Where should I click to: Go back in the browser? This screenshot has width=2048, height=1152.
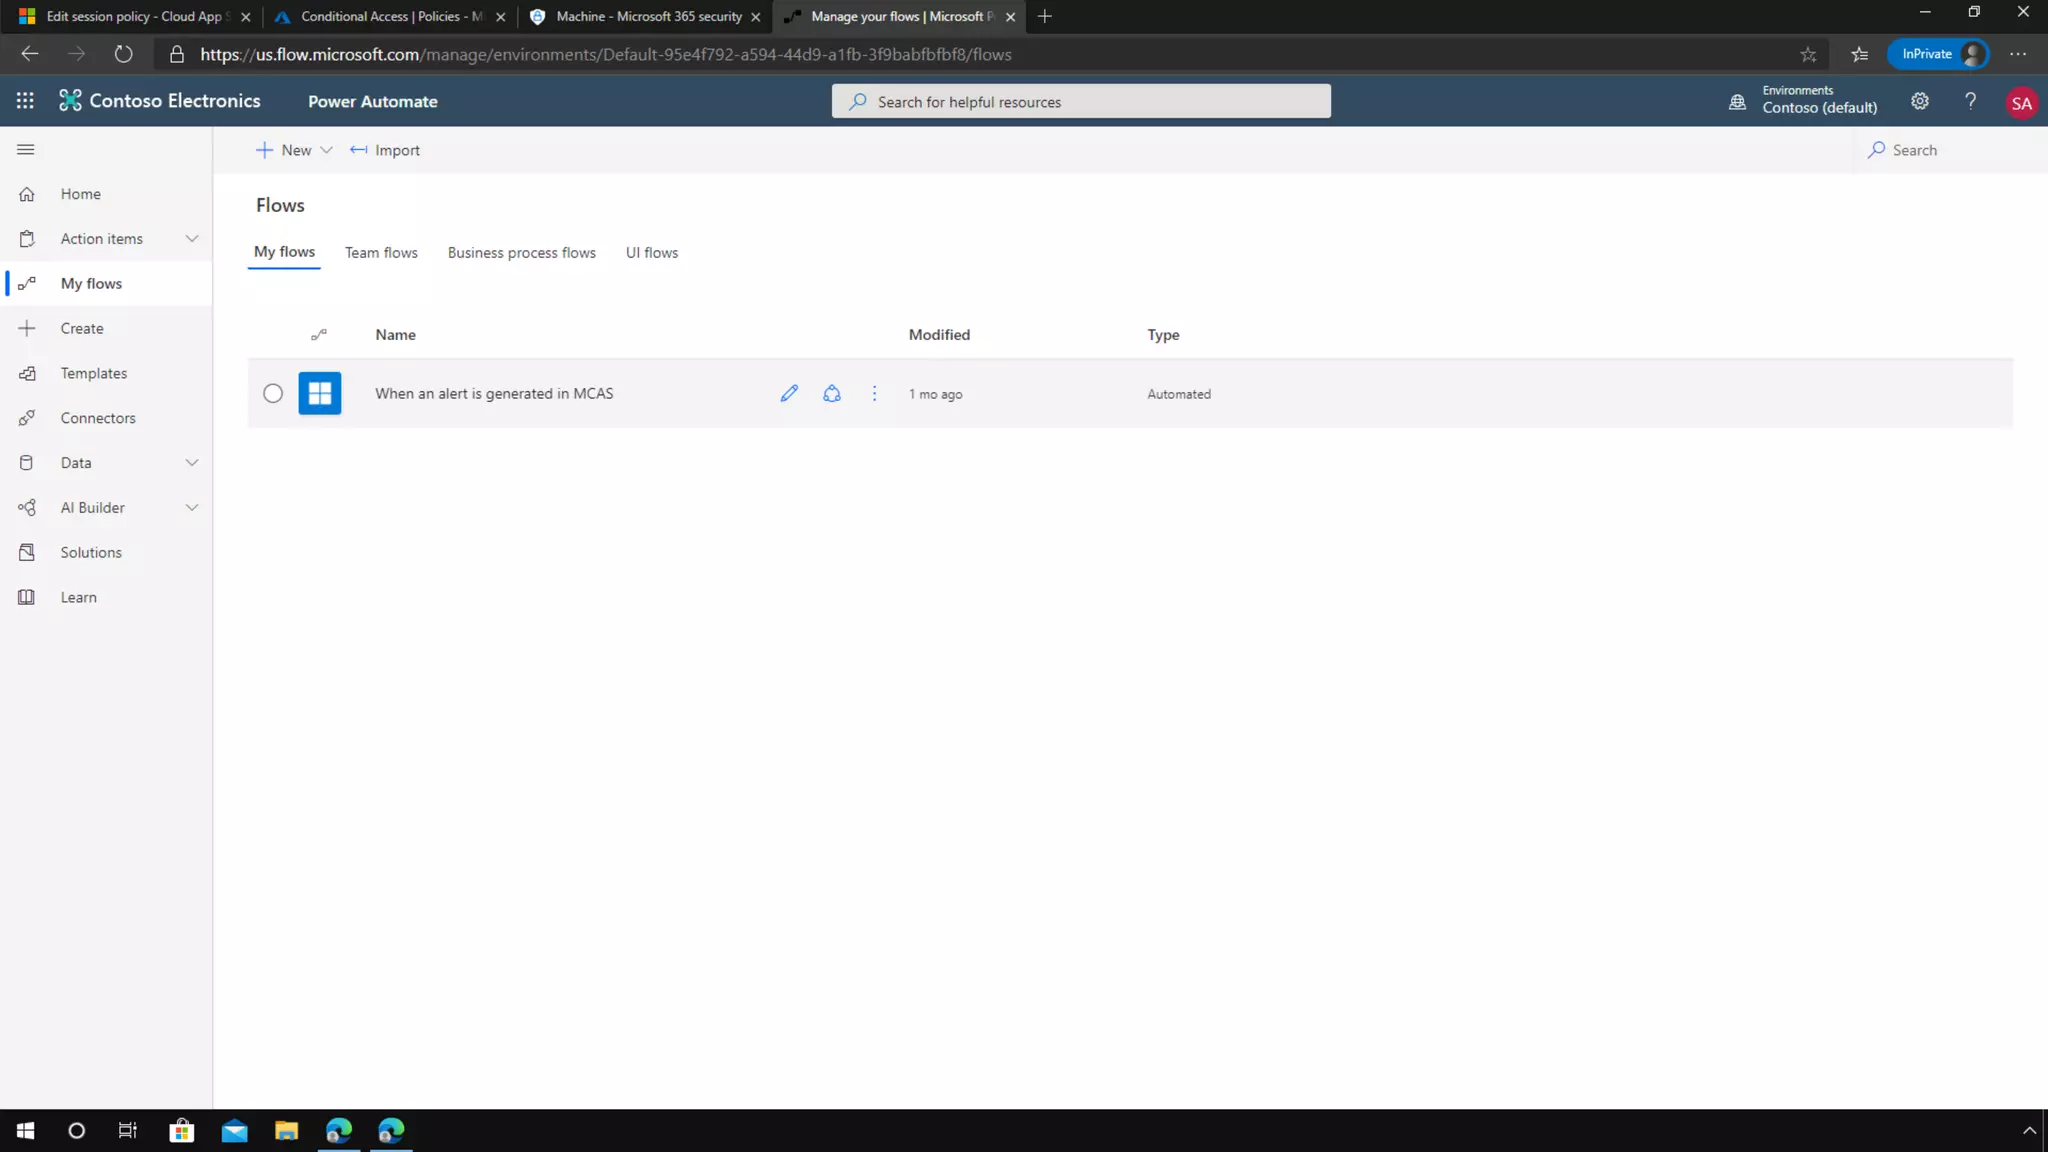tap(30, 54)
